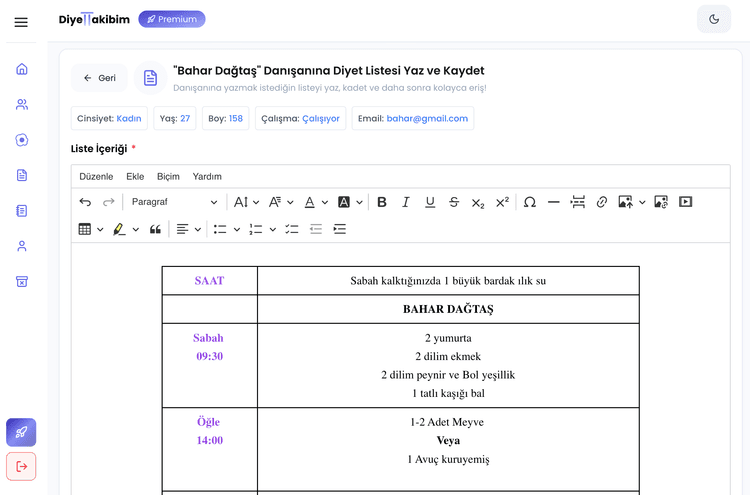Click the Geri back button
750x495 pixels.
99,78
